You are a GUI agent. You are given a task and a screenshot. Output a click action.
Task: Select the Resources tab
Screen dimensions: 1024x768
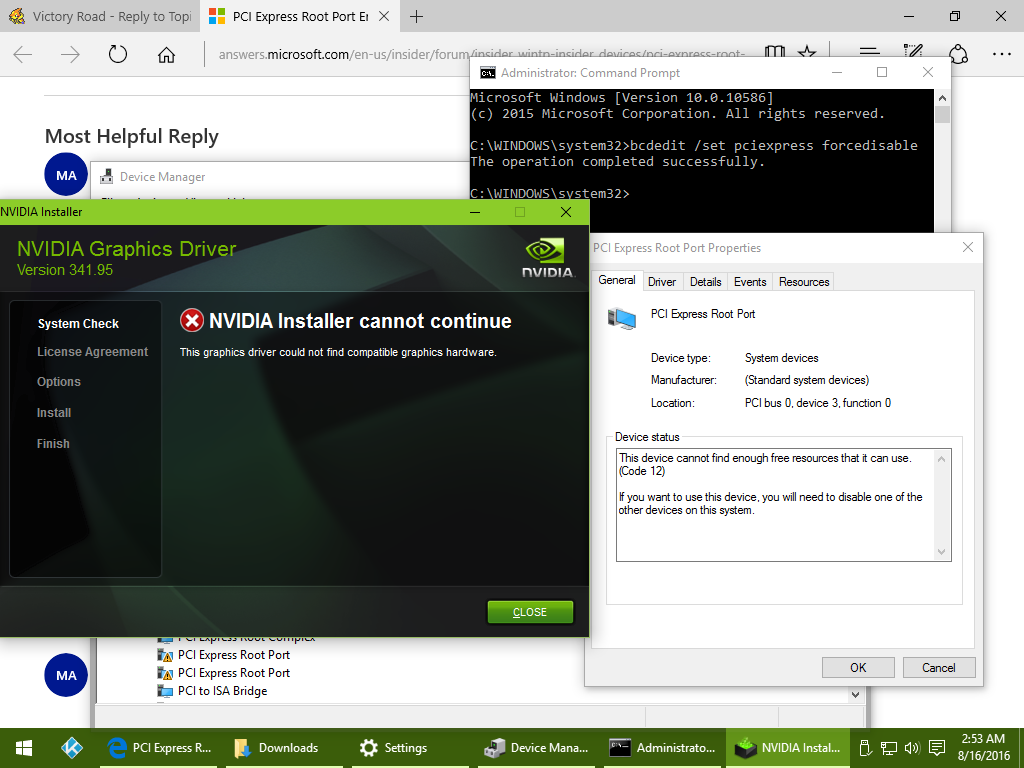tap(804, 282)
